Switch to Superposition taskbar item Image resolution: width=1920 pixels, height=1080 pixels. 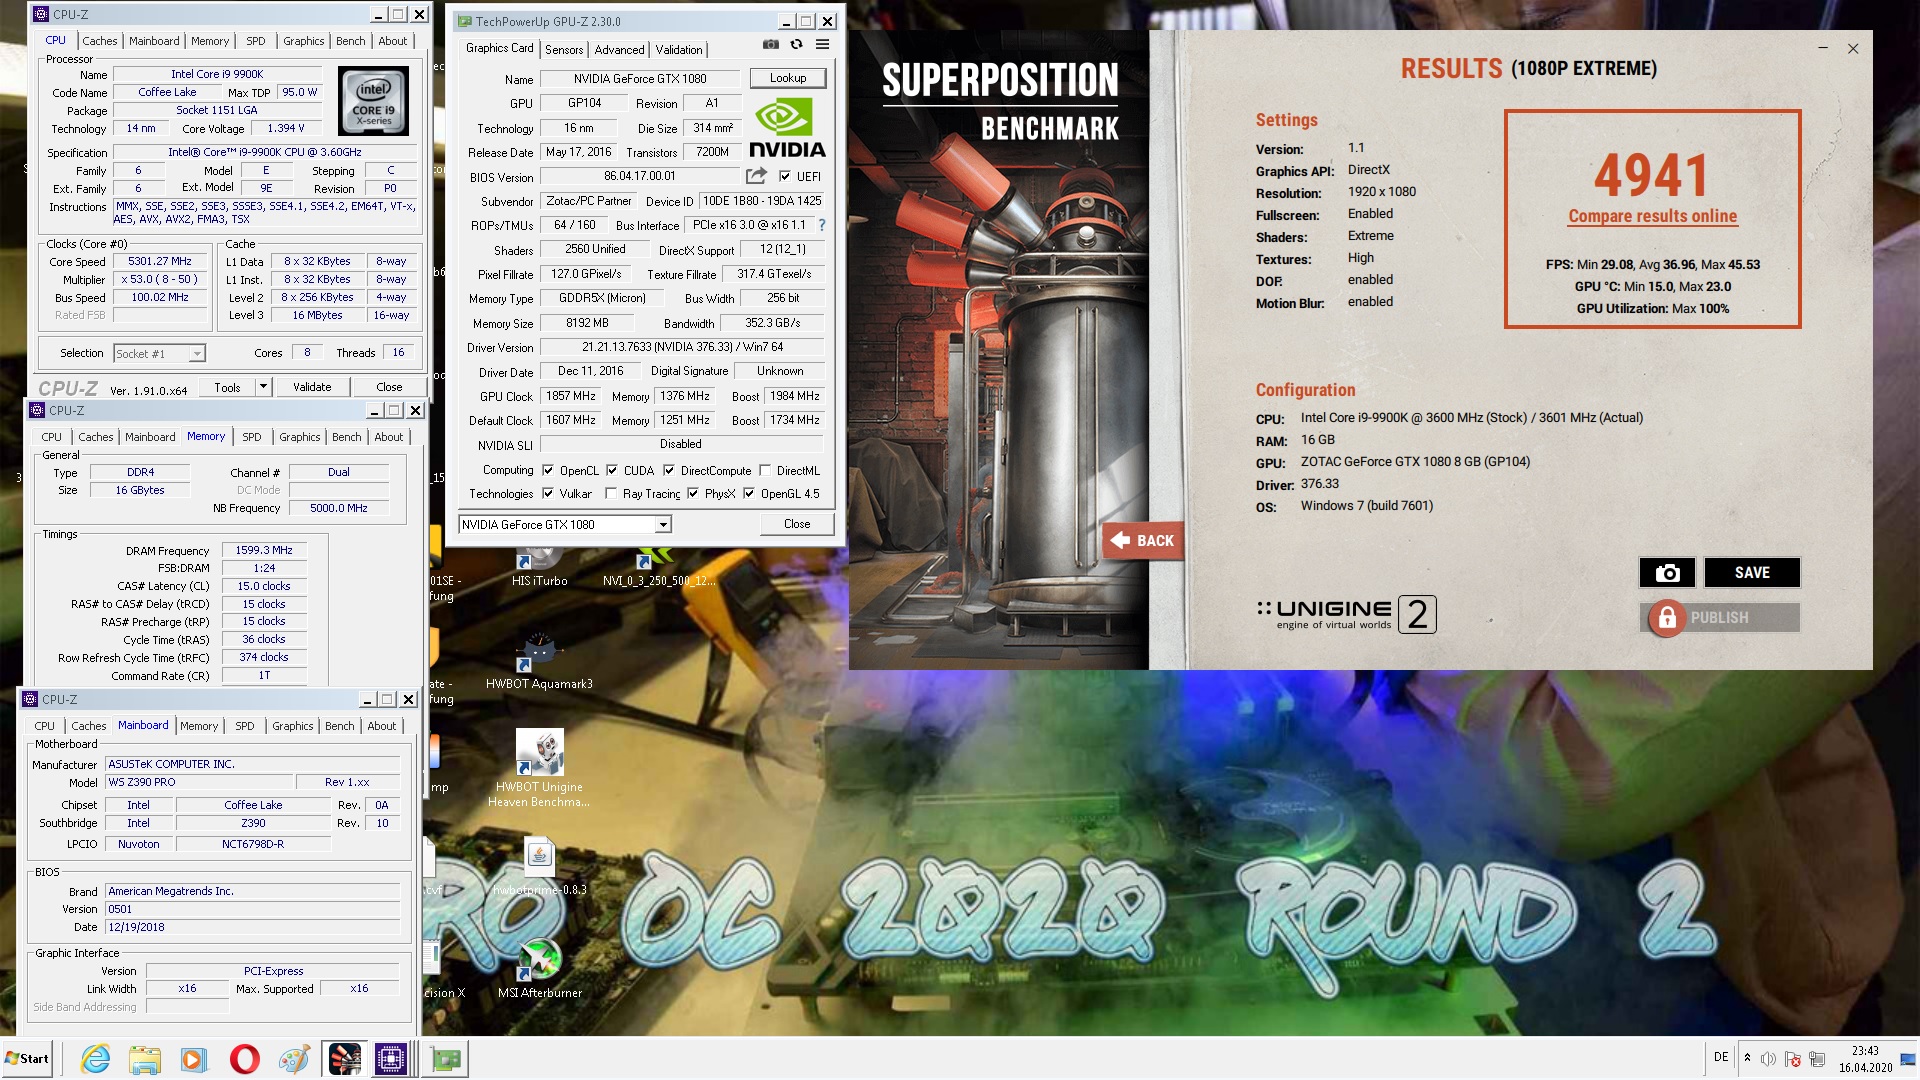[345, 1059]
